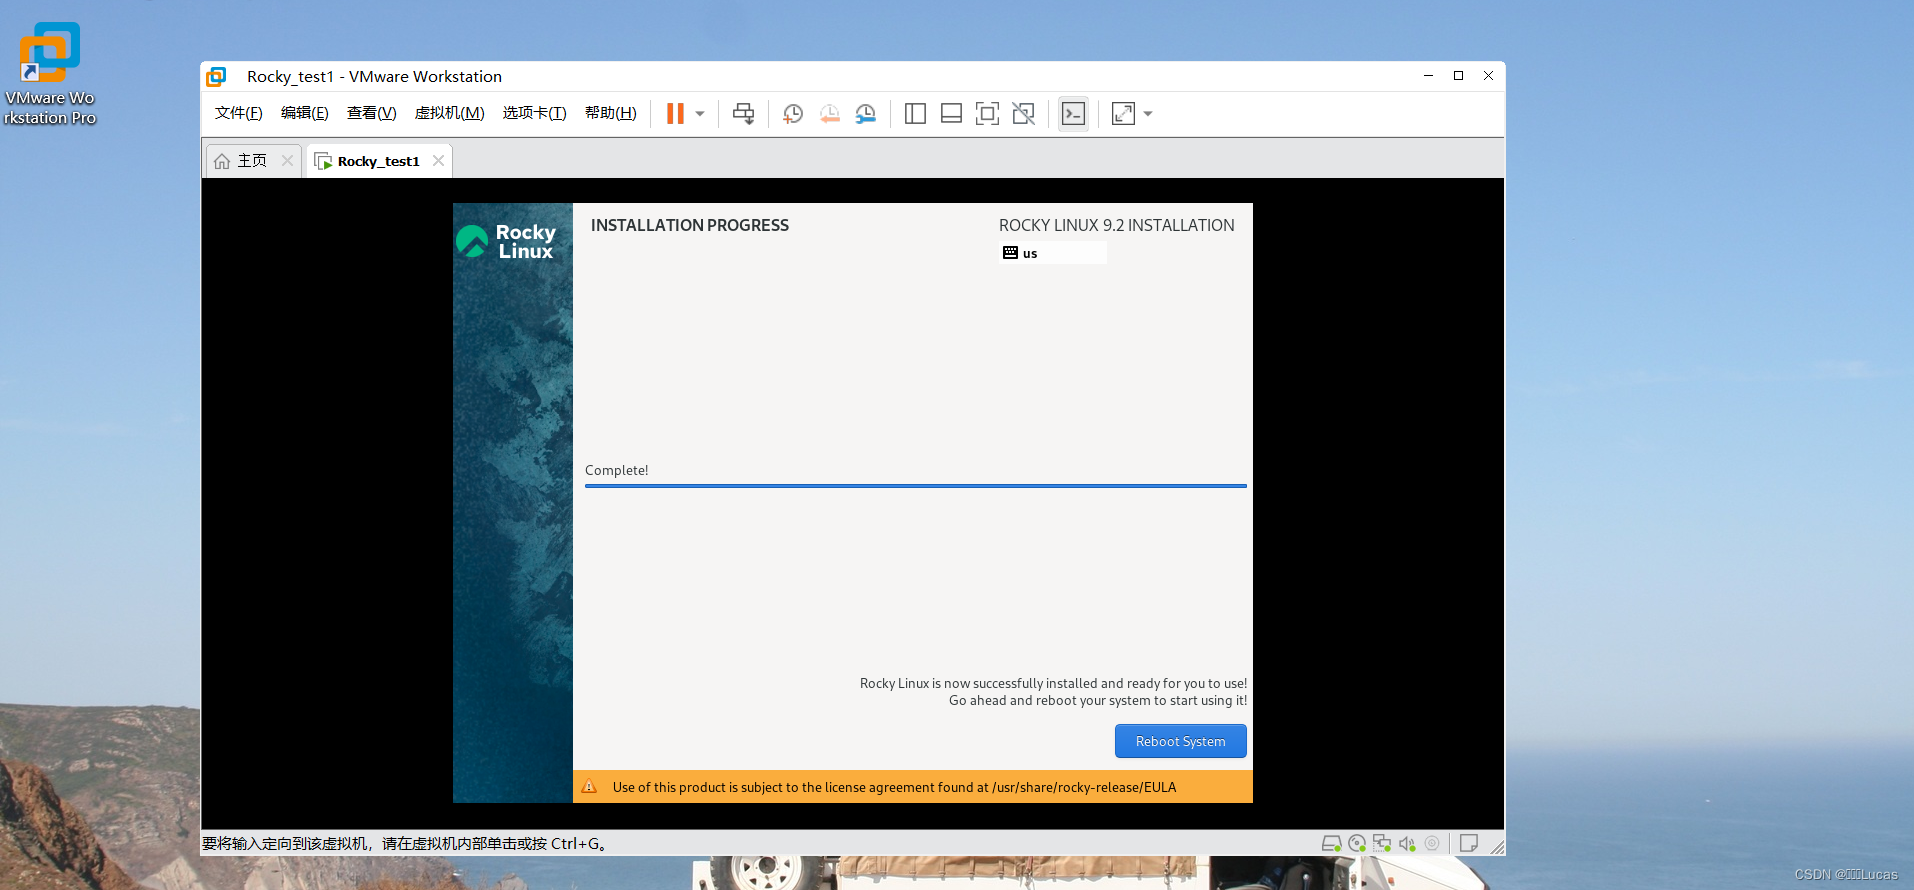Click the Reboot System button
The image size is (1914, 890).
(1181, 741)
